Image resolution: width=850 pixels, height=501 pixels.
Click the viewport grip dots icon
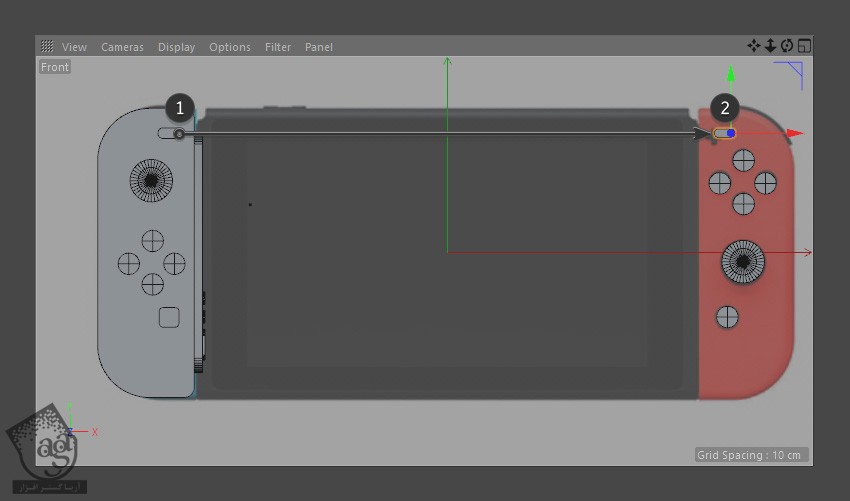point(47,46)
